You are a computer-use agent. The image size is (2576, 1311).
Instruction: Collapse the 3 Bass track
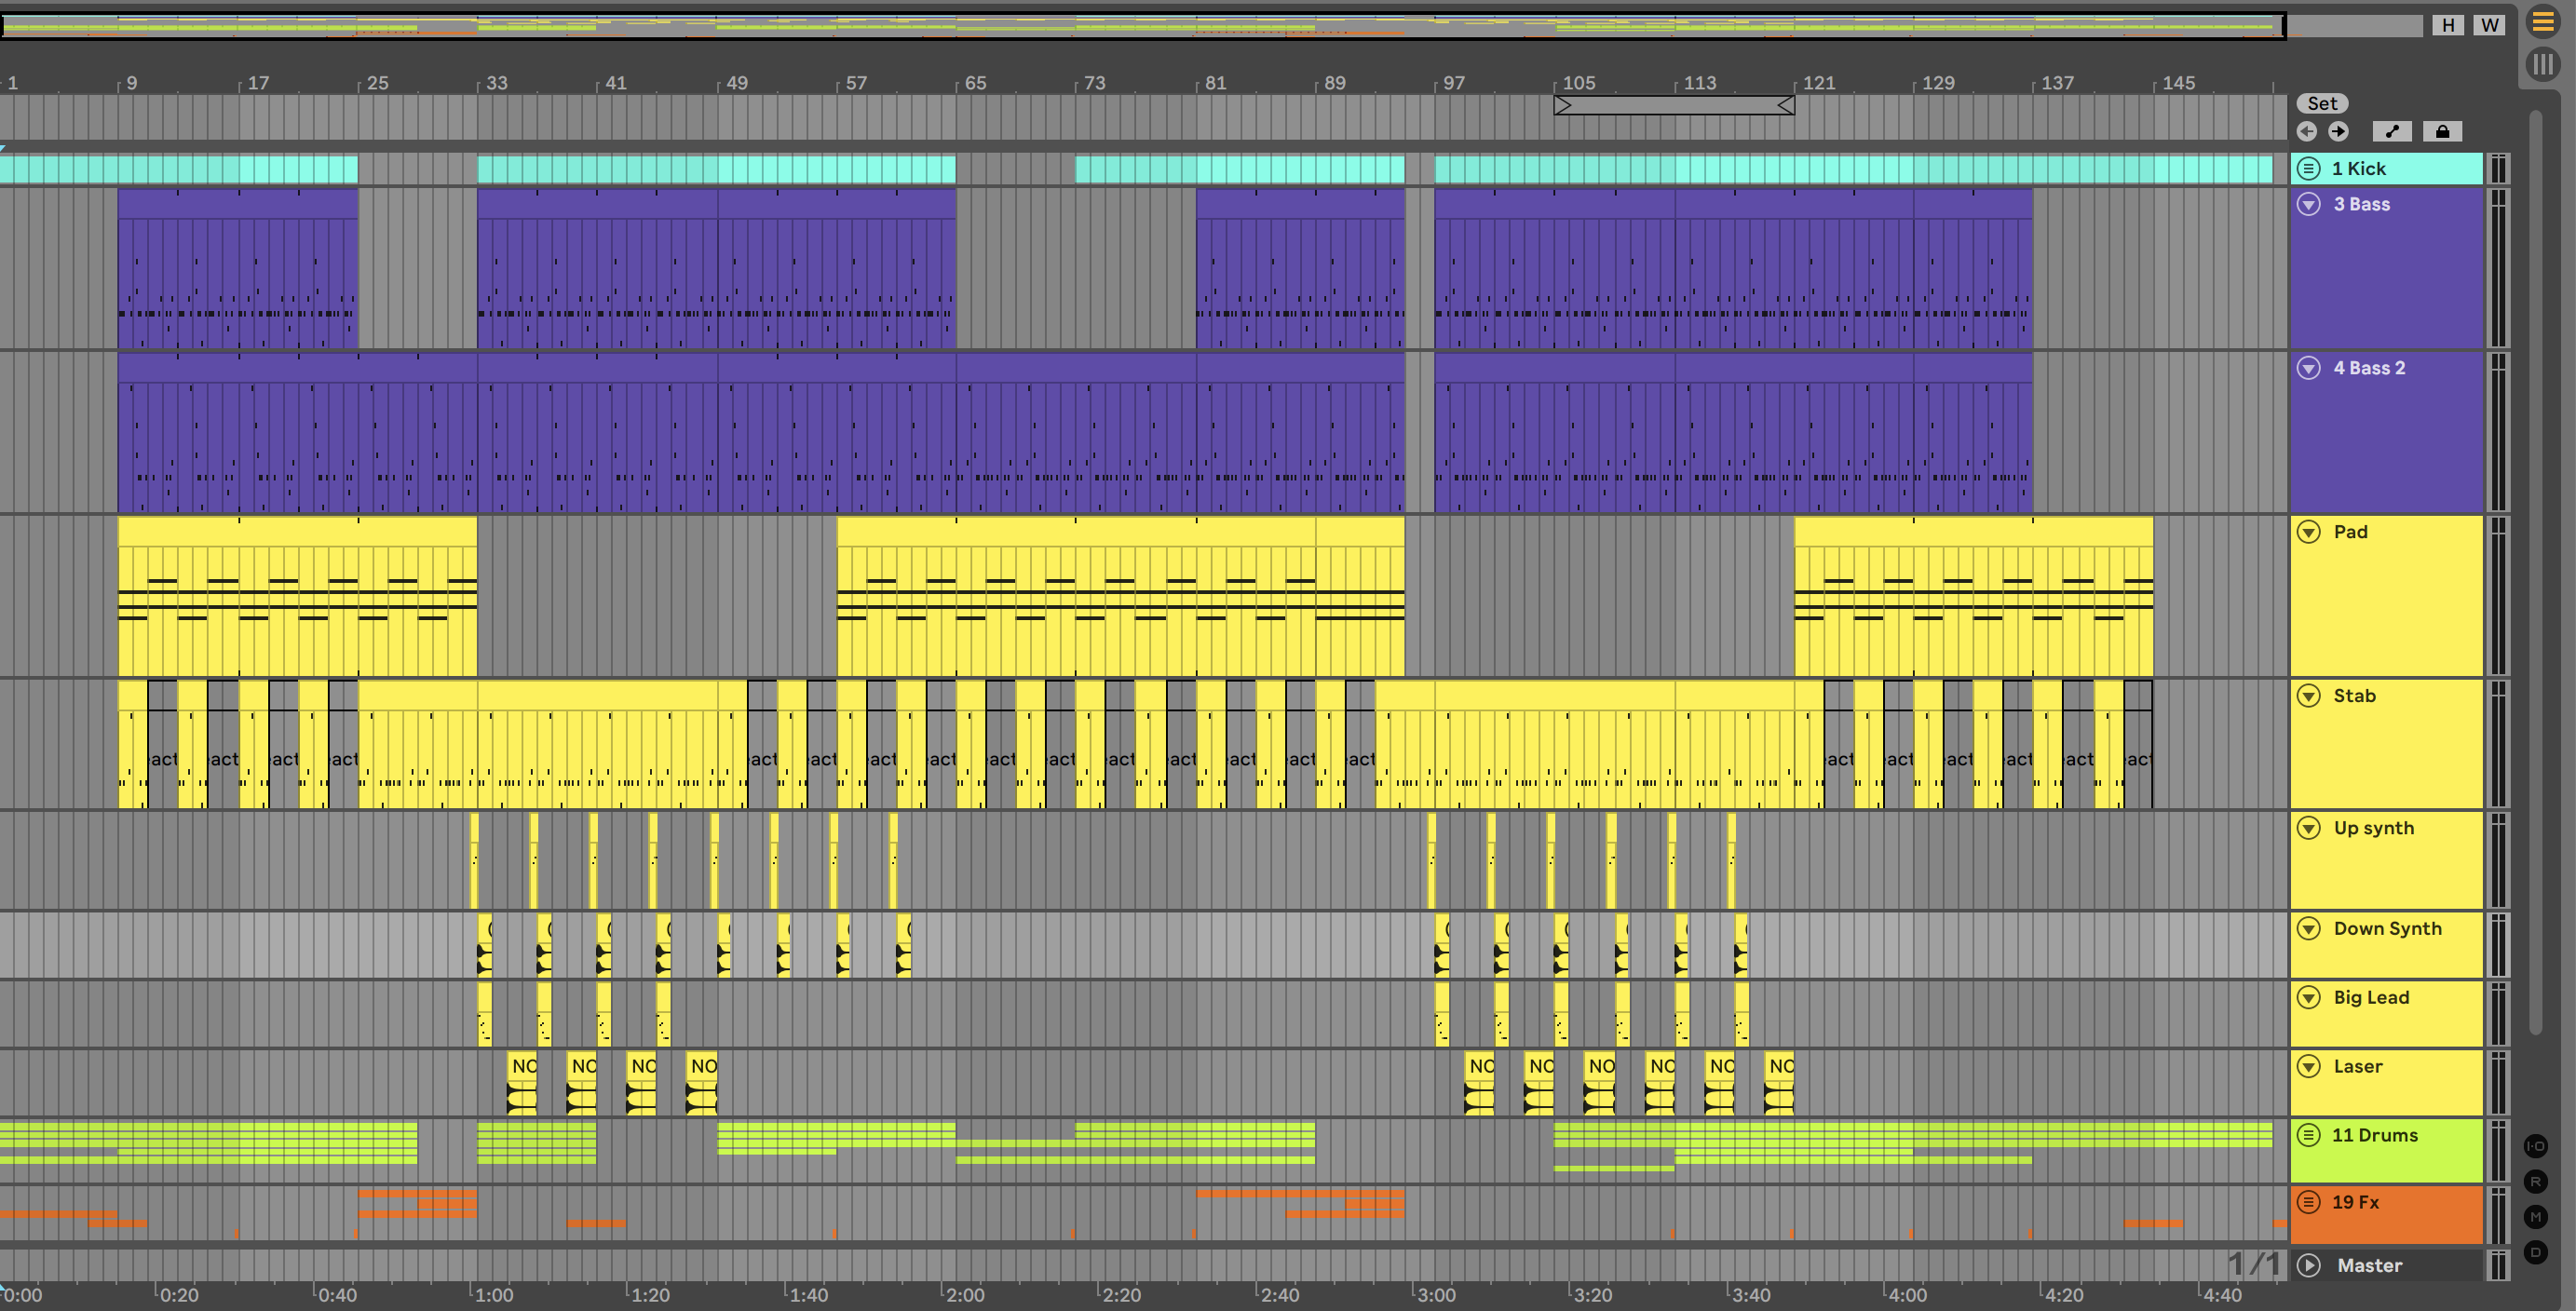[x=2308, y=204]
